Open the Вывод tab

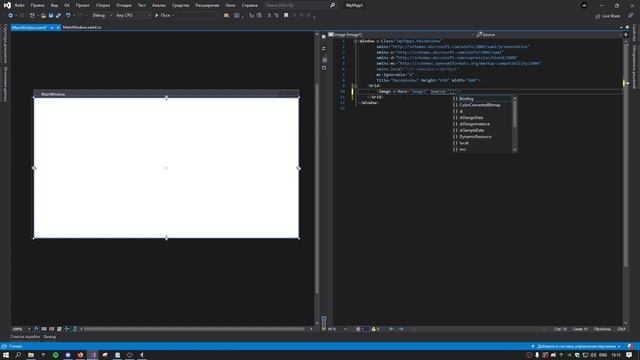point(50,337)
